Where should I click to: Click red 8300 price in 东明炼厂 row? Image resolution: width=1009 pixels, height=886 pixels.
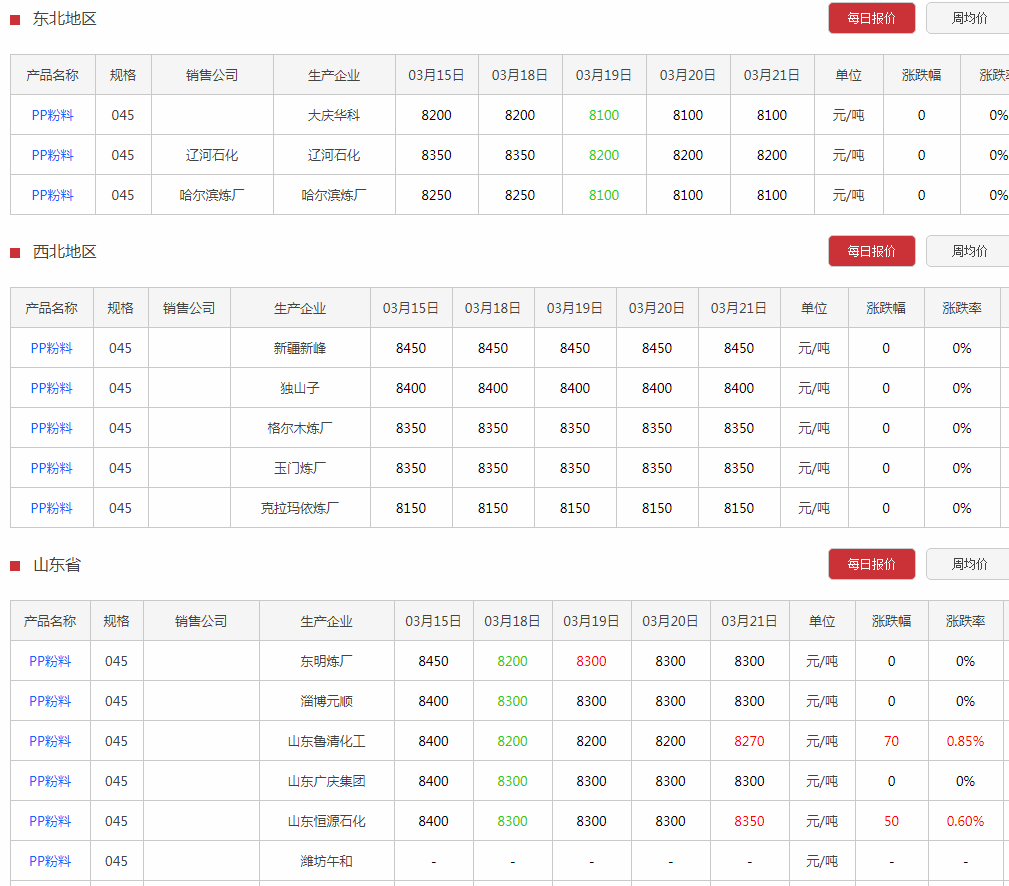point(591,661)
